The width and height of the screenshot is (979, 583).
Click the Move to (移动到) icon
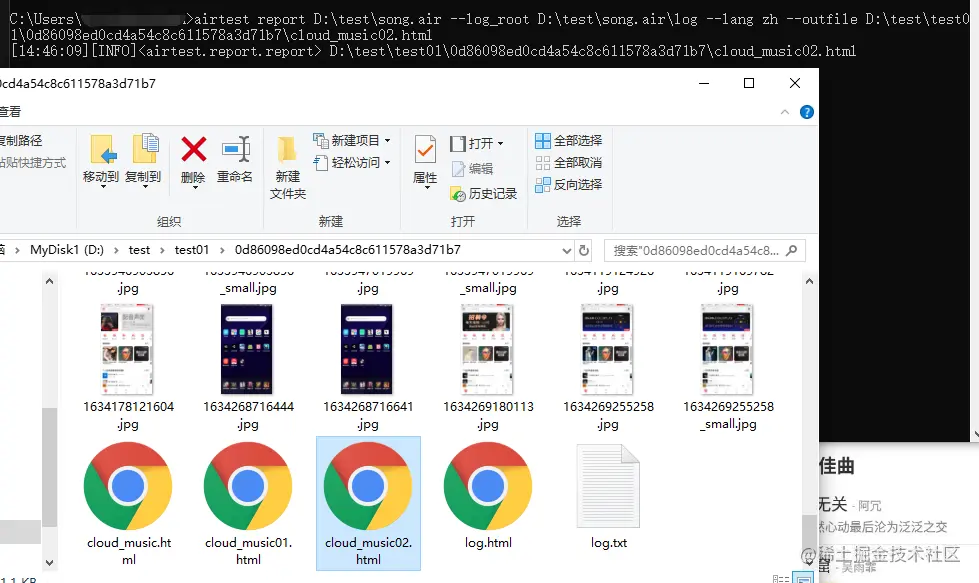point(101,150)
